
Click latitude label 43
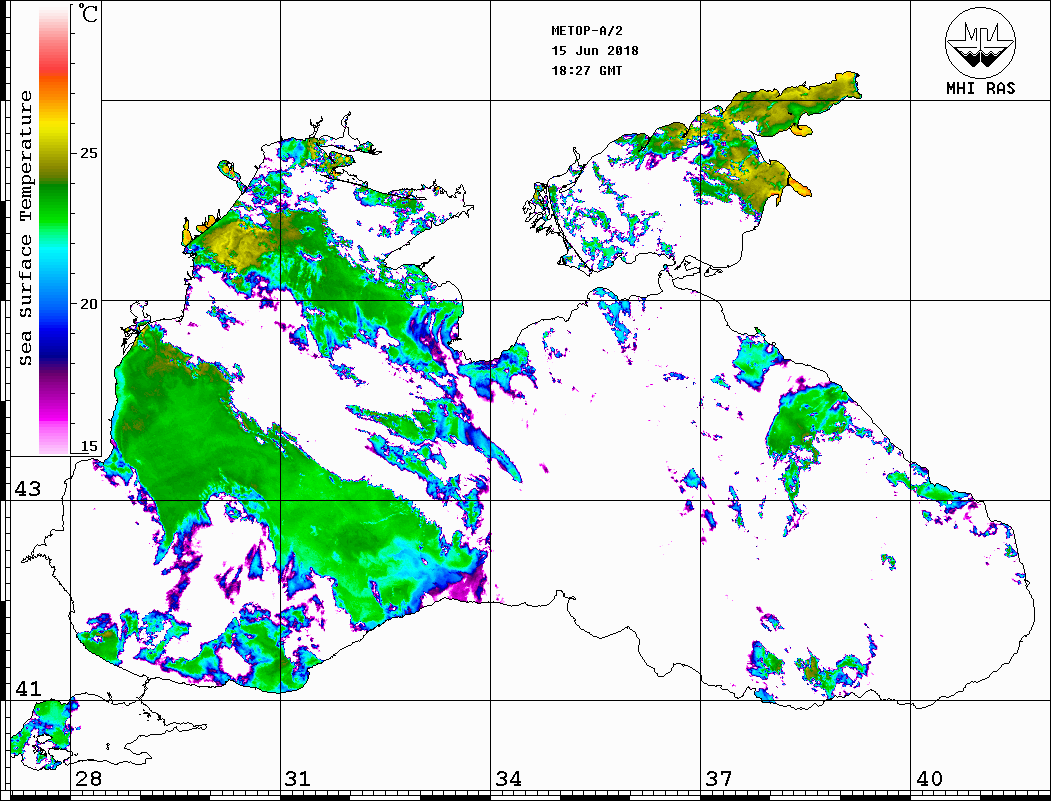tap(28, 489)
